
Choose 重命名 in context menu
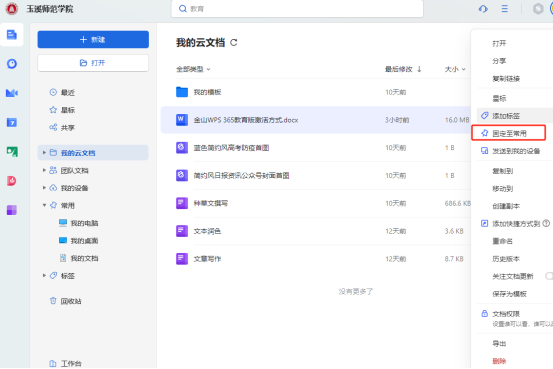502,241
